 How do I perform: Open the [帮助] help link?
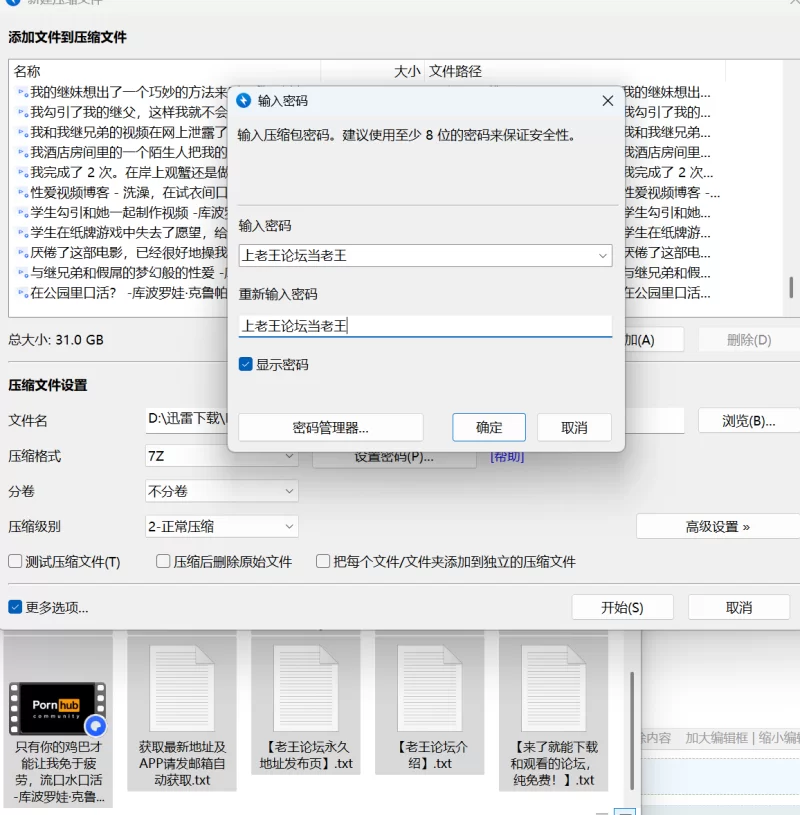(507, 456)
